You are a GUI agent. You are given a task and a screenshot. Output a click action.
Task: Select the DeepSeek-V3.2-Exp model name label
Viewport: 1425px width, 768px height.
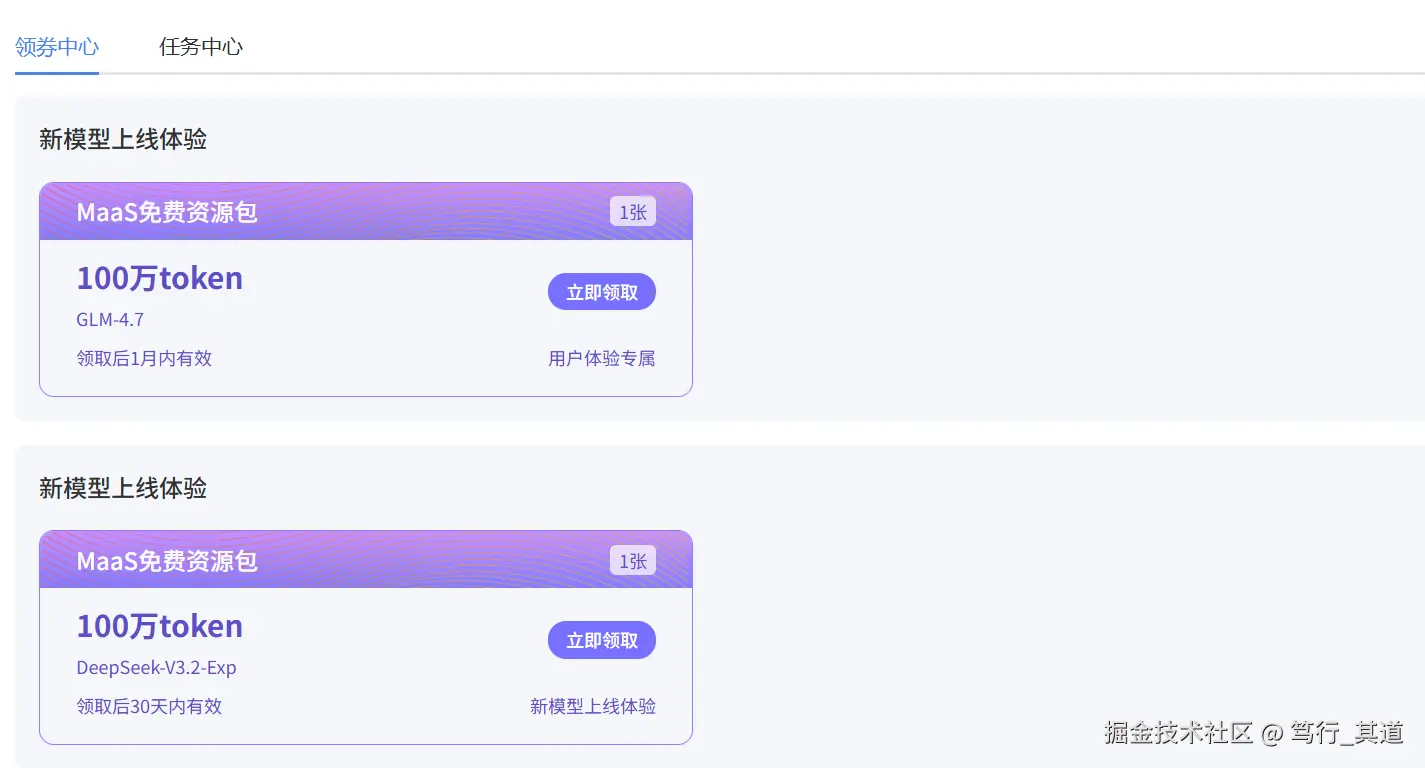156,668
